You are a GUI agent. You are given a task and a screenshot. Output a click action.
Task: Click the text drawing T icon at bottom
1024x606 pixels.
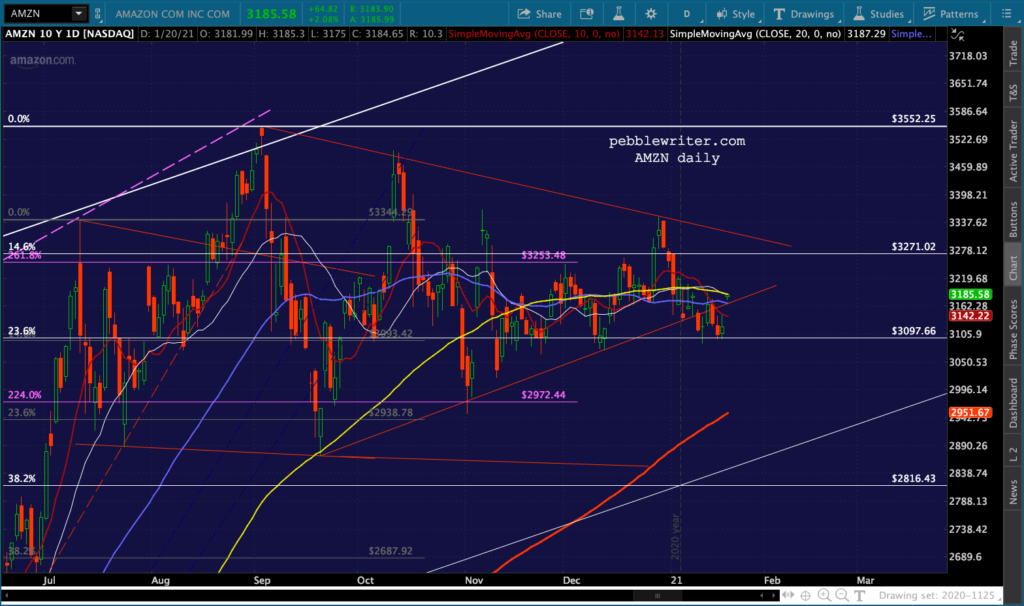(x=859, y=595)
